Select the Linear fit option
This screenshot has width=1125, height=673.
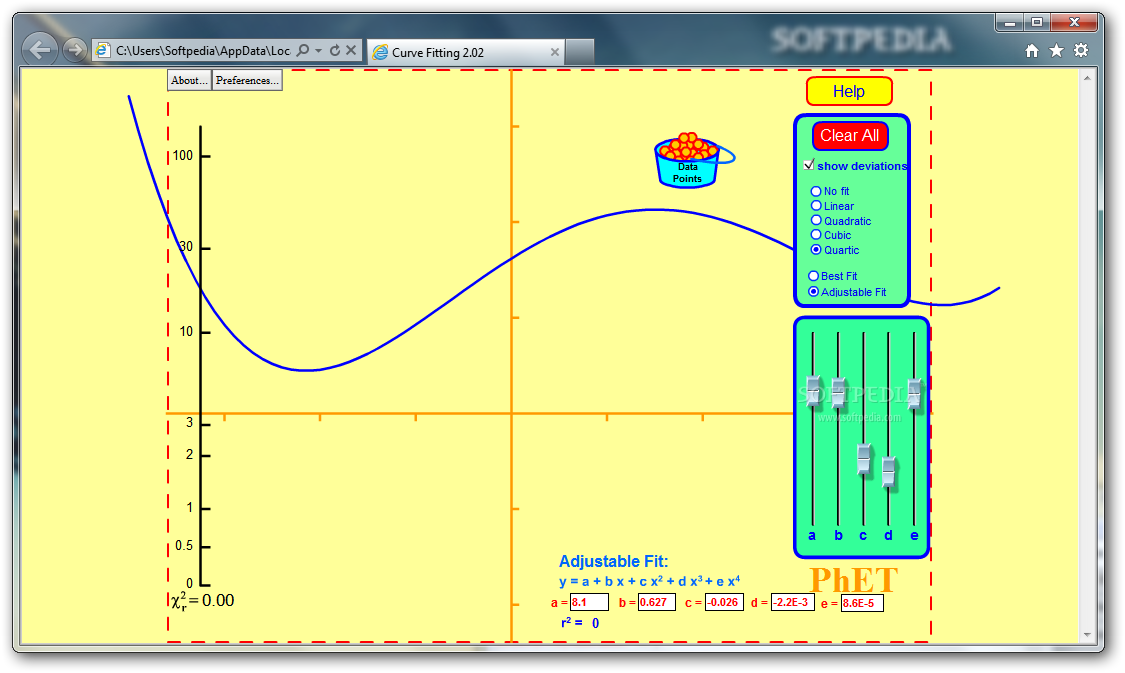[x=816, y=206]
